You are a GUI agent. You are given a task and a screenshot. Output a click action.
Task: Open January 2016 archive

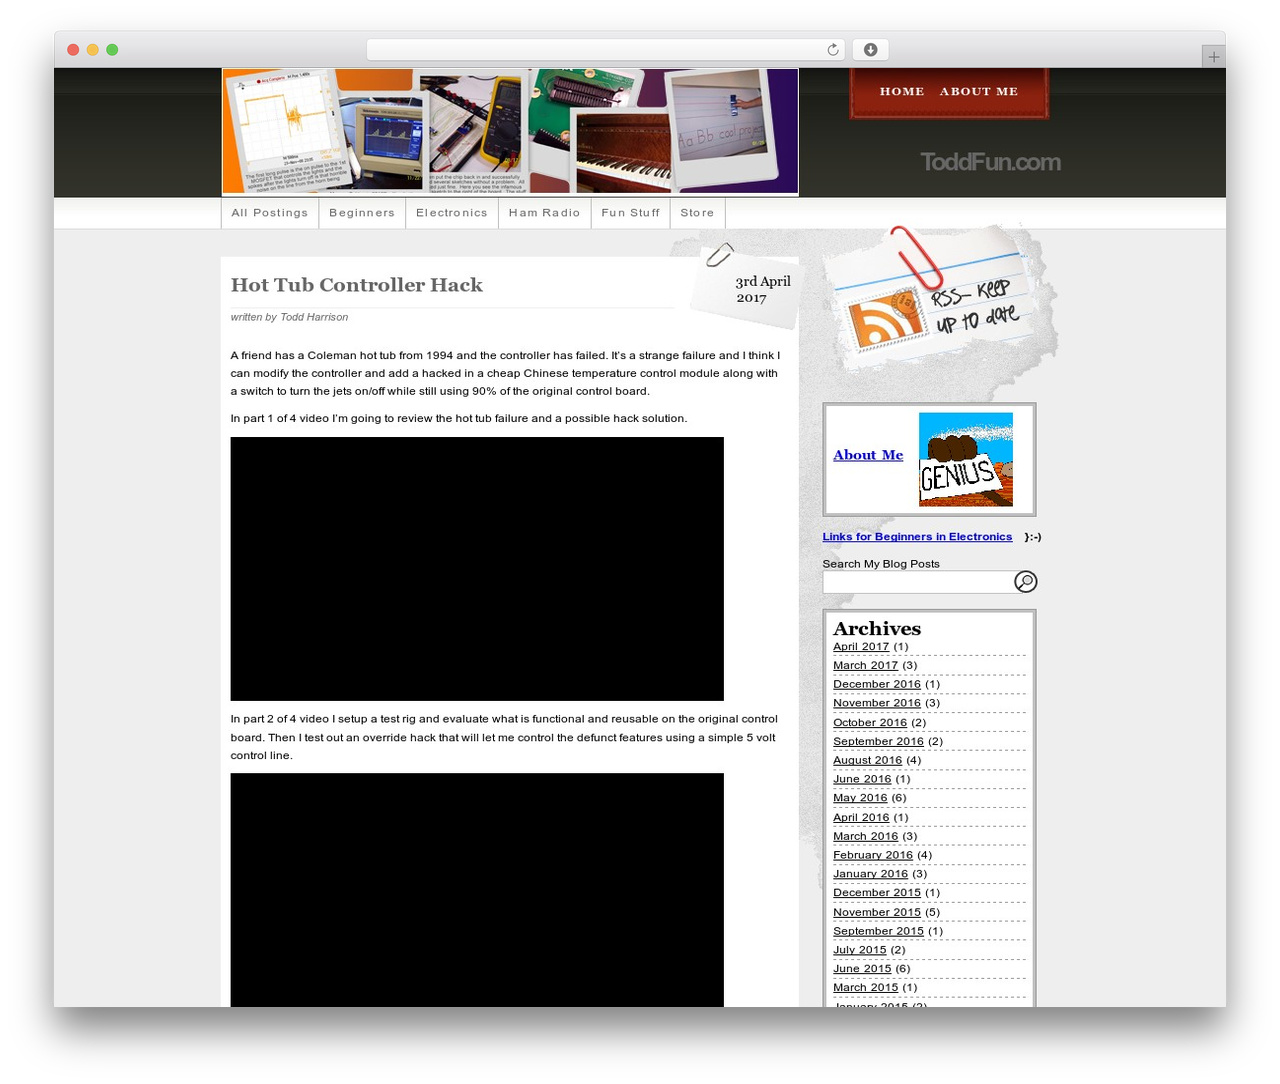[870, 875]
